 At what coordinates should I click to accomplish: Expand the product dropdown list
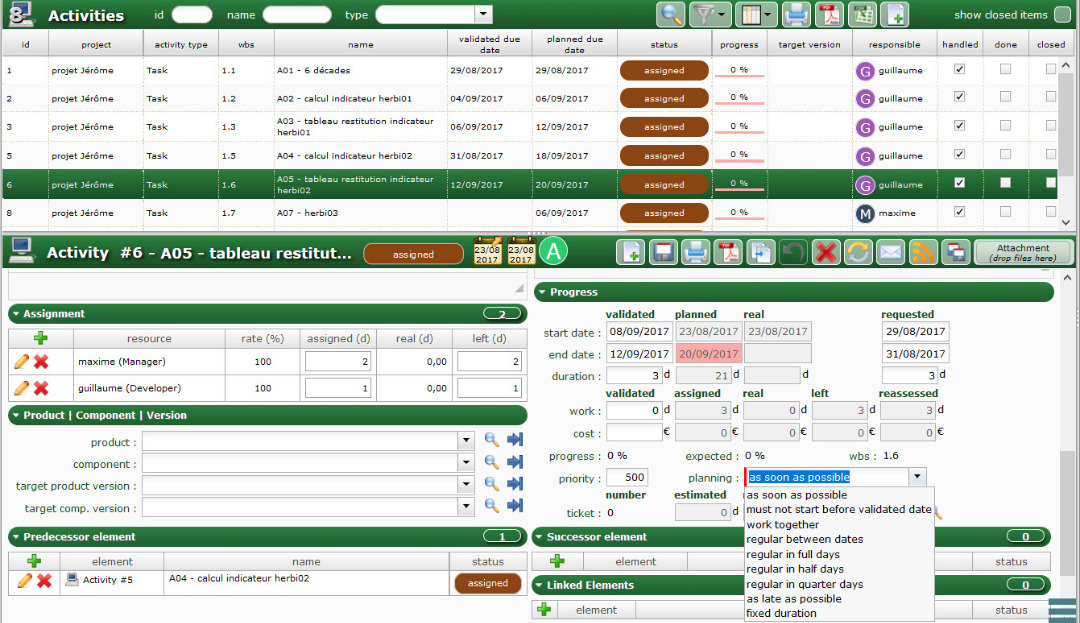pos(465,441)
